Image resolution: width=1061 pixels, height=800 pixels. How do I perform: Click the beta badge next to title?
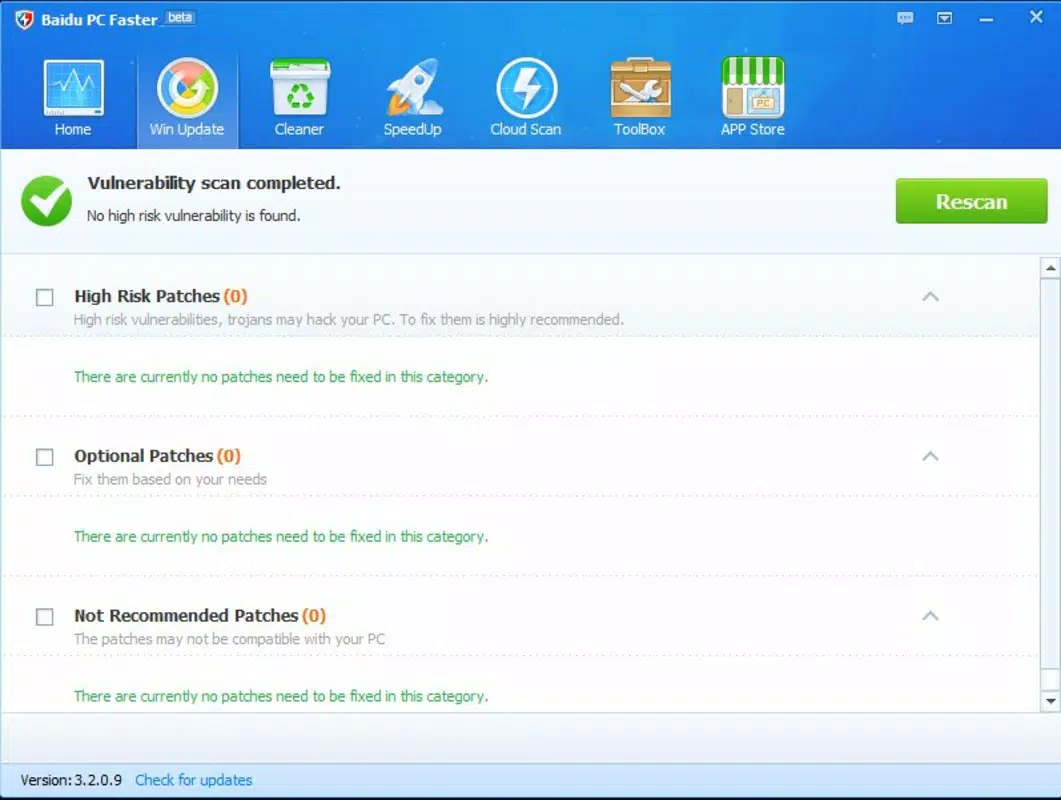pyautogui.click(x=180, y=18)
